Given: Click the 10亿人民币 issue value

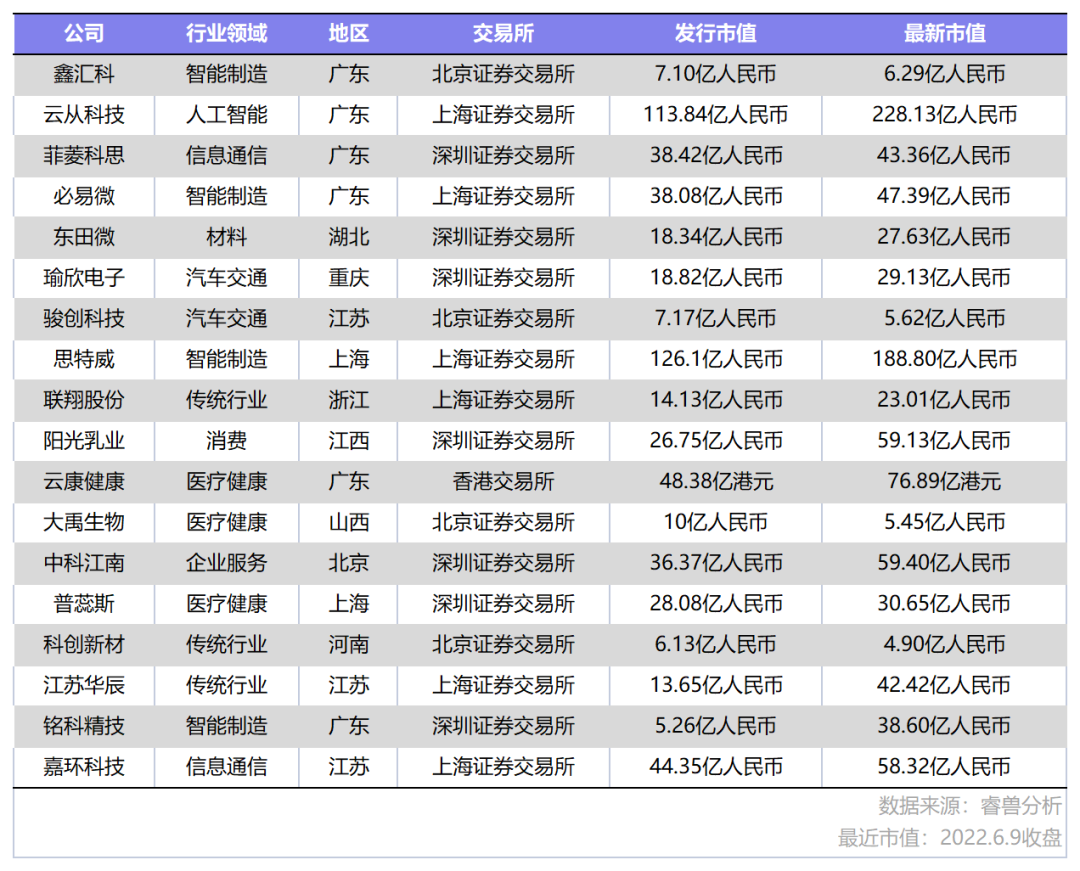Looking at the screenshot, I should [x=716, y=522].
